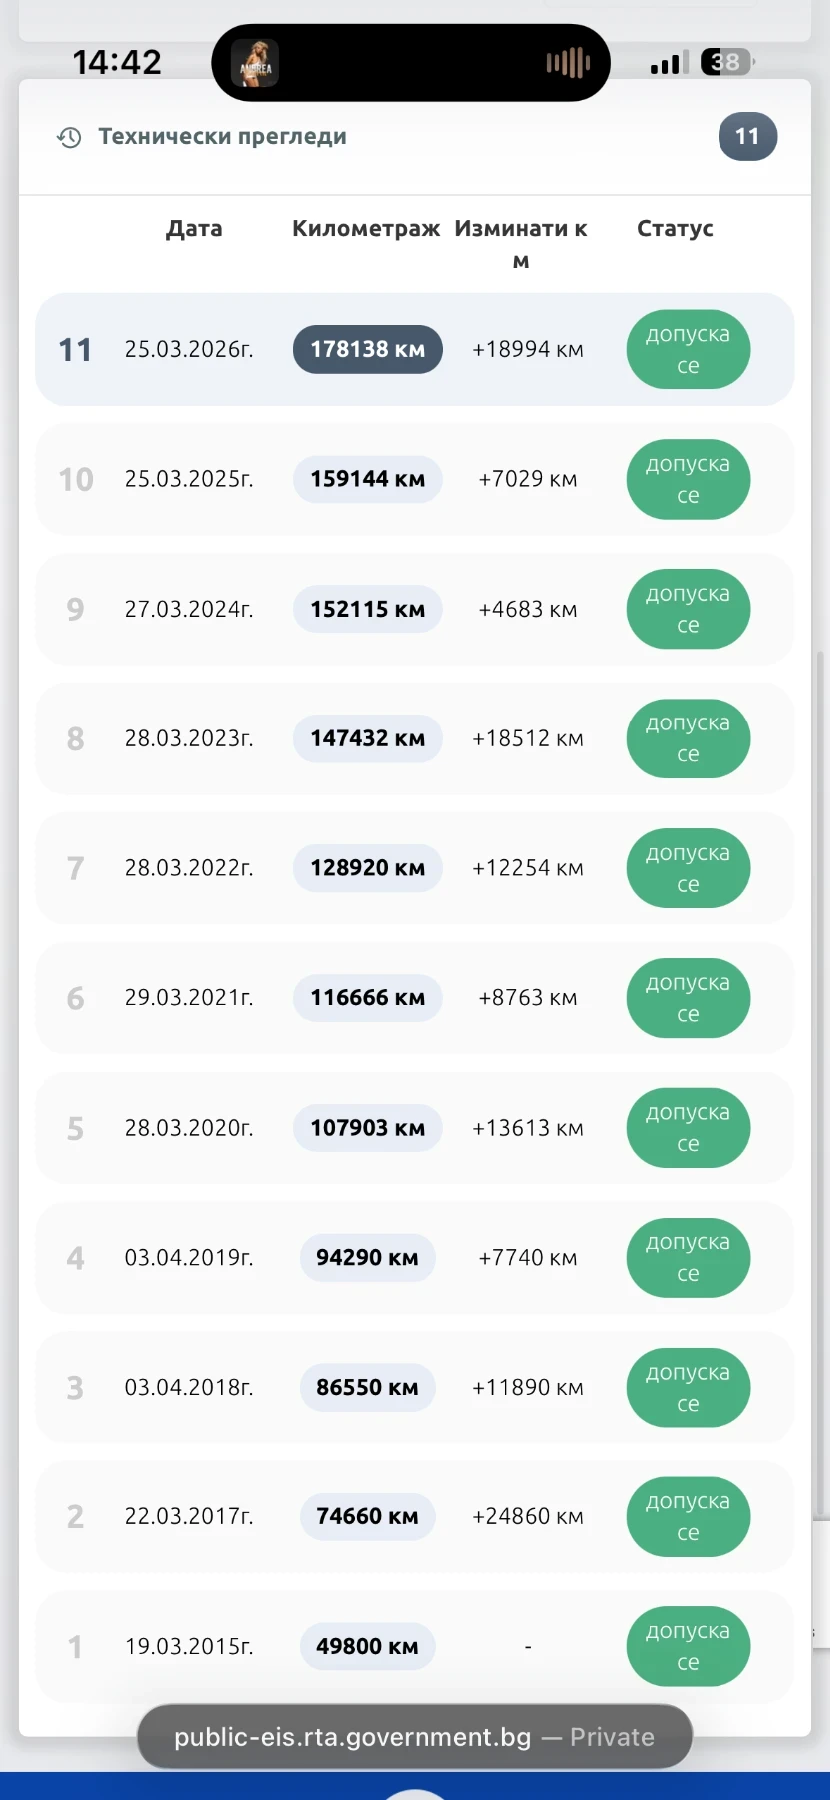Image resolution: width=830 pixels, height=1800 pixels.
Task: Click the Дата column header
Action: pyautogui.click(x=194, y=229)
